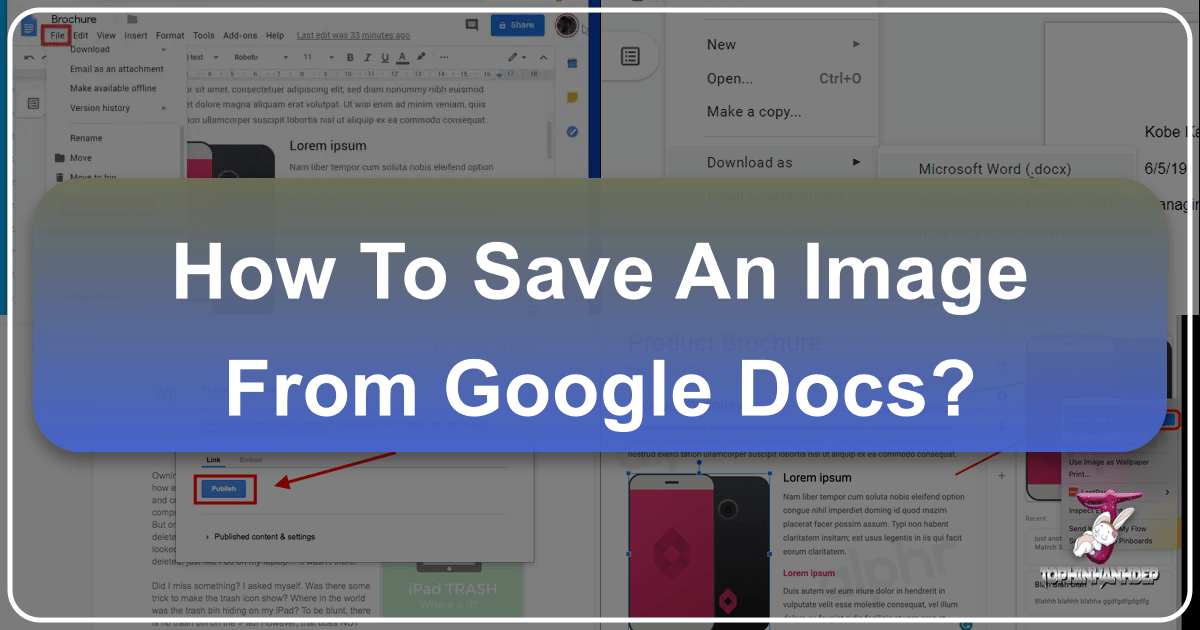Viewport: 1200px width, 630px height.
Task: Choose Microsoft Word (.docx) format
Action: (x=994, y=169)
